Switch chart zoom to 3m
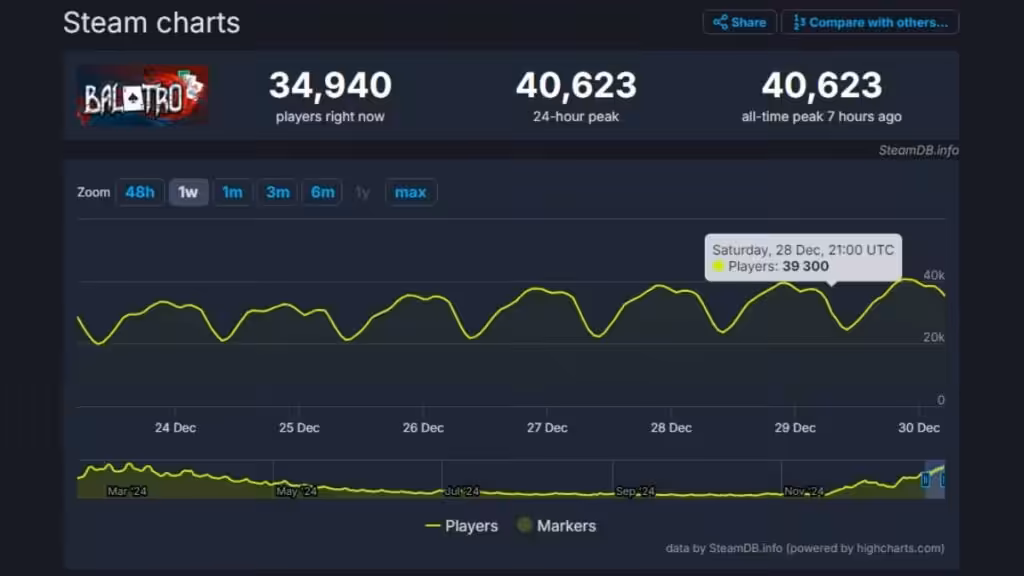The height and width of the screenshot is (576, 1024). (x=278, y=192)
